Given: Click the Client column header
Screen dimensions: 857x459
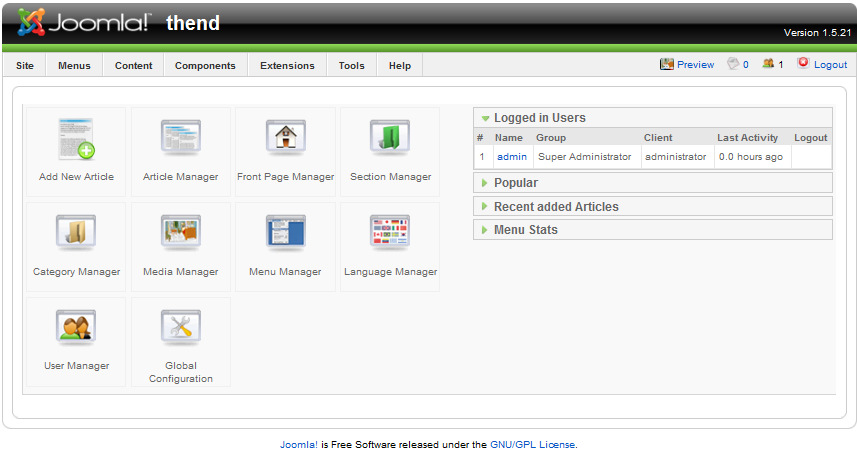Looking at the screenshot, I should tap(658, 138).
